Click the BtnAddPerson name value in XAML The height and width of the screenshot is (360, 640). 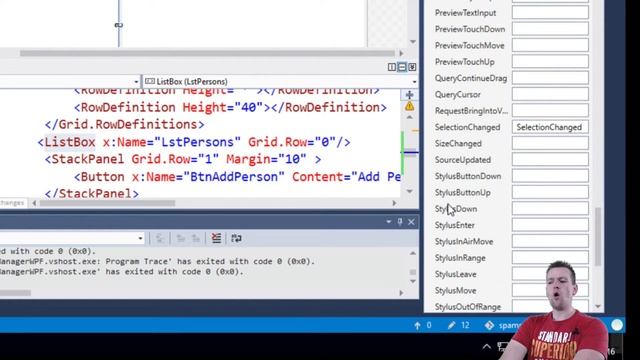[x=233, y=177]
